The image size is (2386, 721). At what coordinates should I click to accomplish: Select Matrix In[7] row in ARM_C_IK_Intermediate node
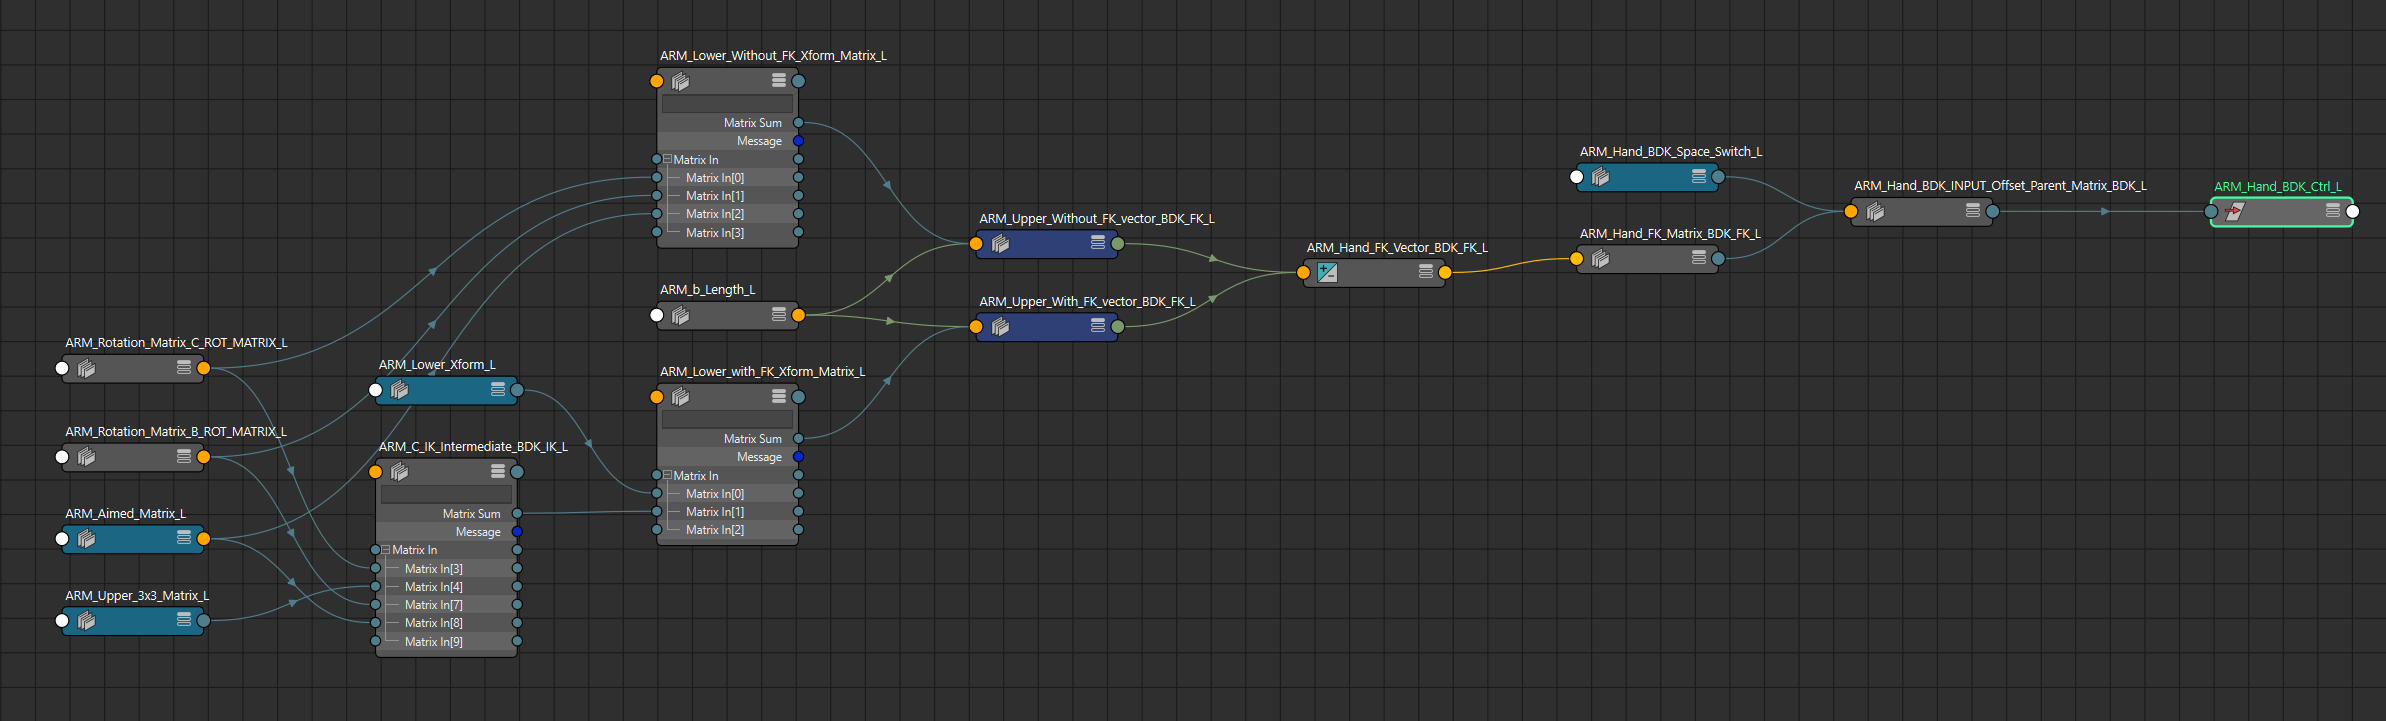(434, 605)
